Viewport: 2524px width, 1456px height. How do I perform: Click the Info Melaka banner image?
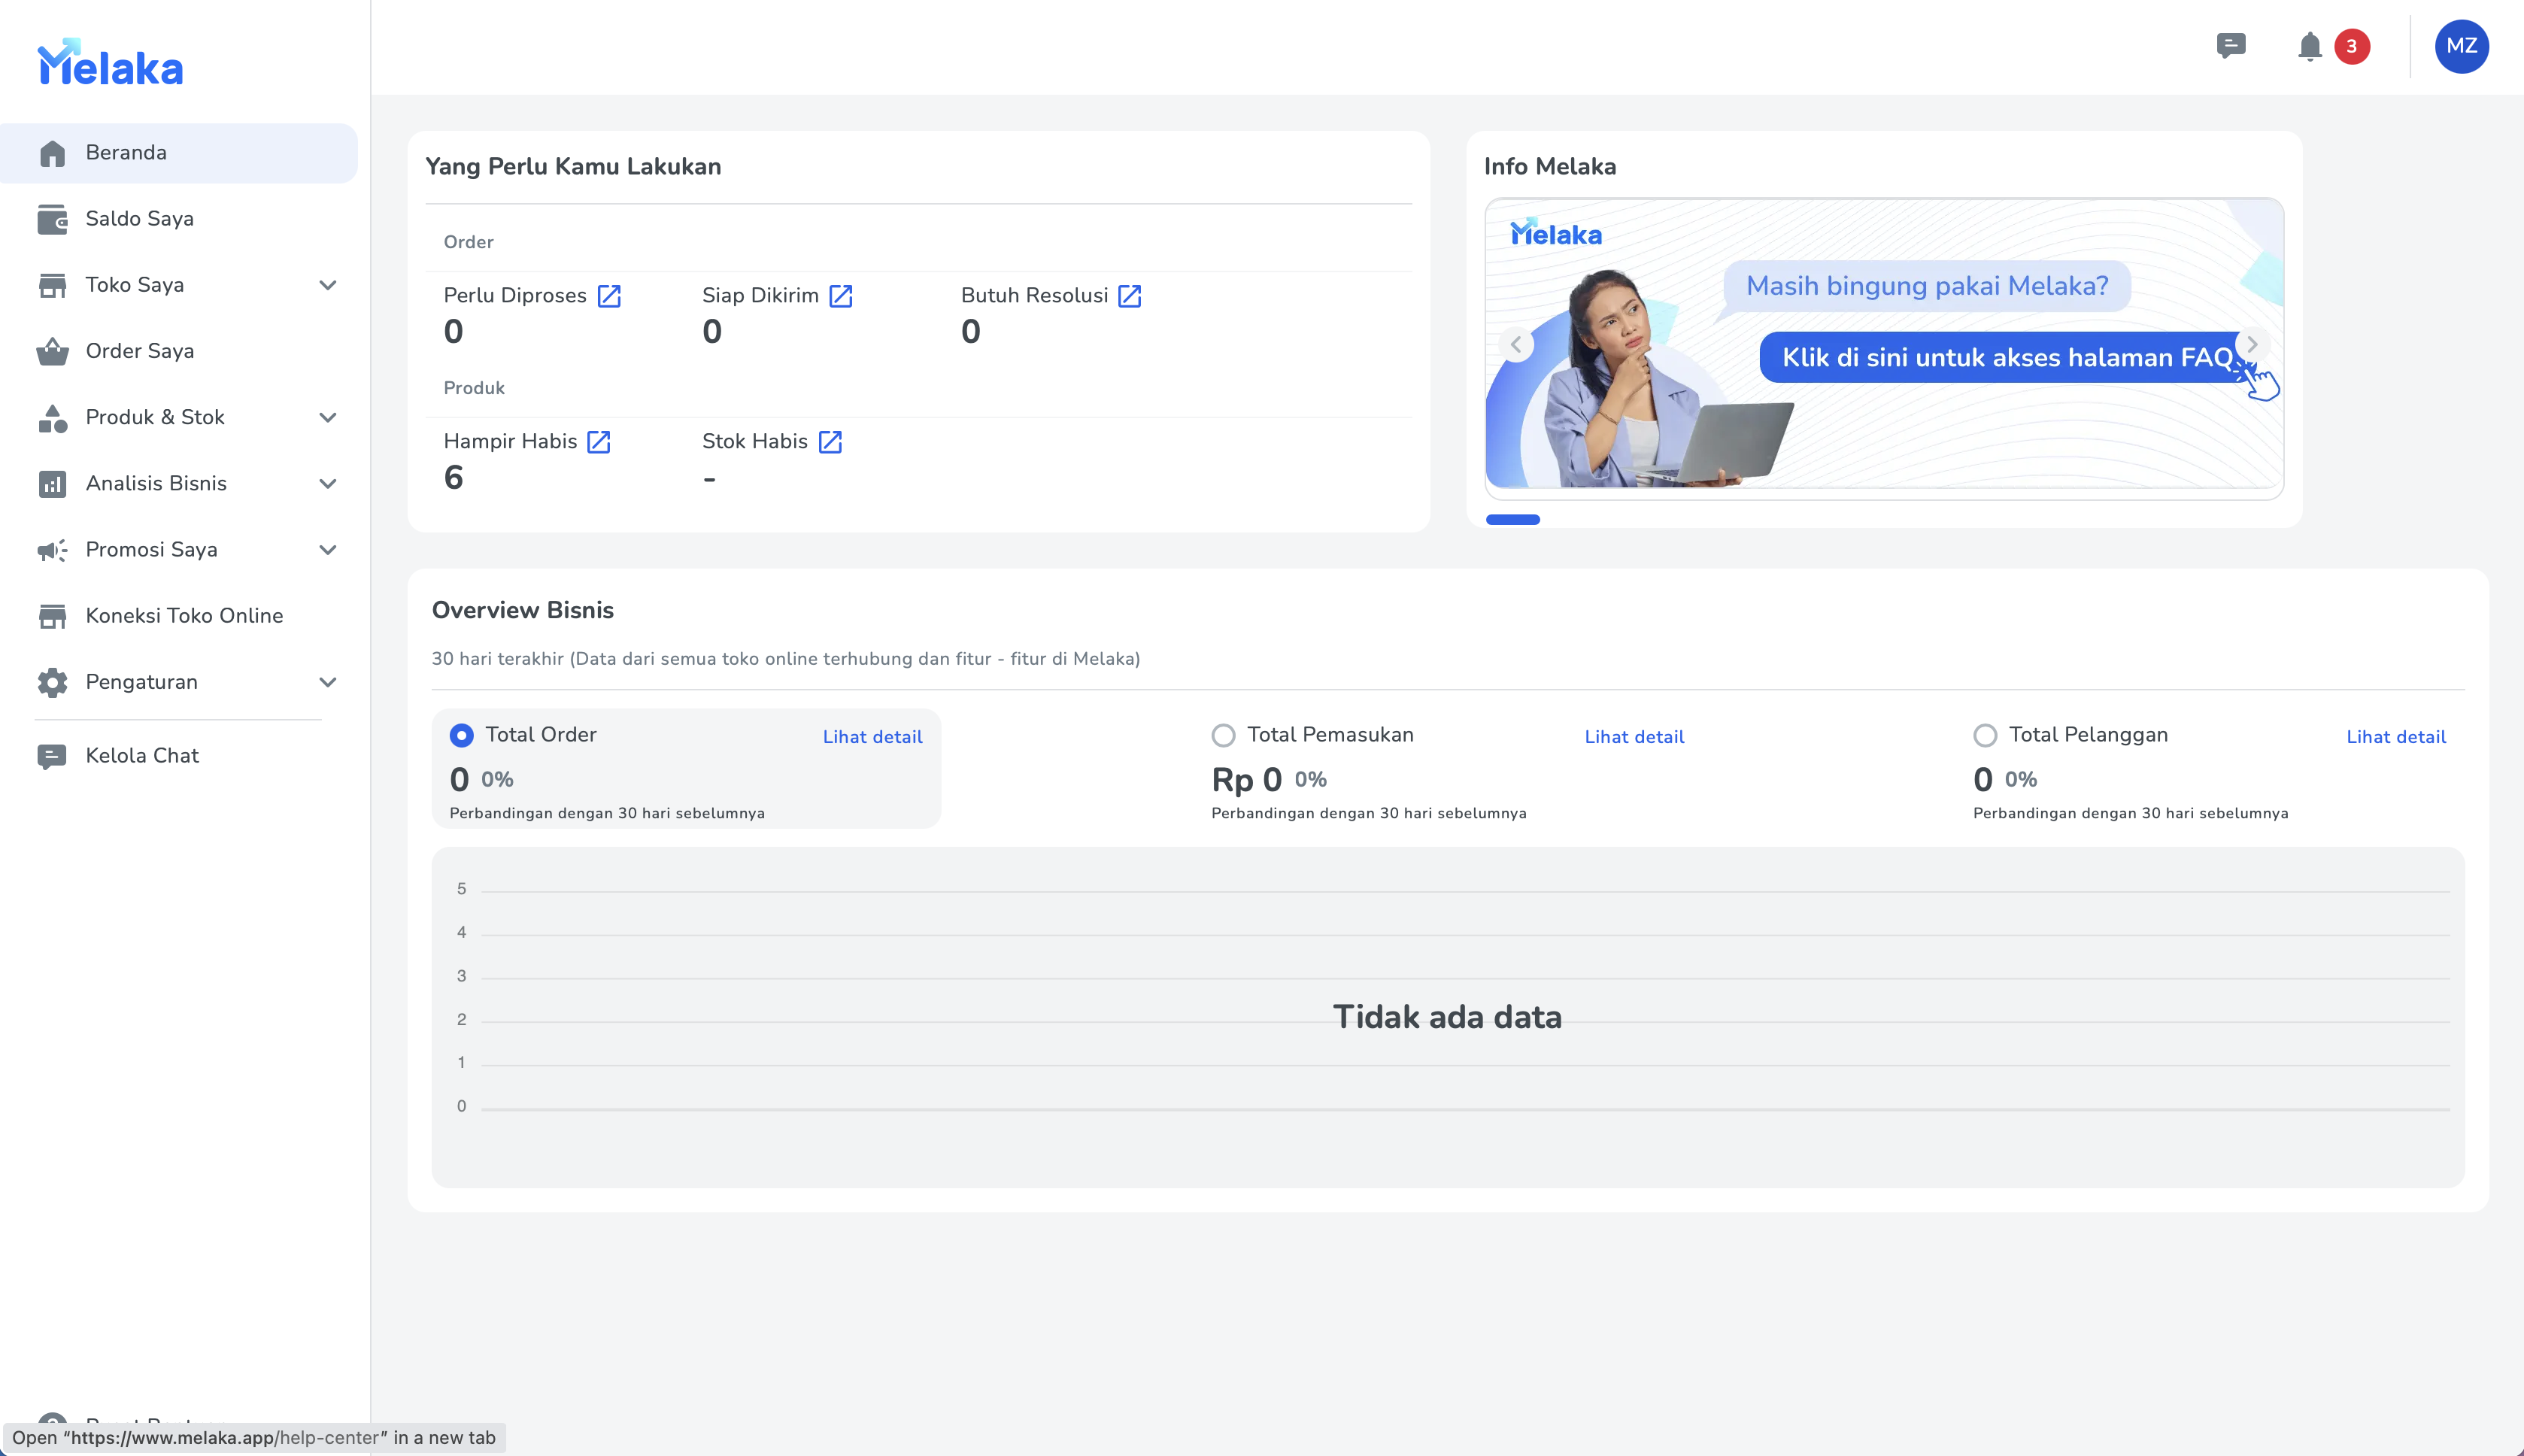(1884, 344)
